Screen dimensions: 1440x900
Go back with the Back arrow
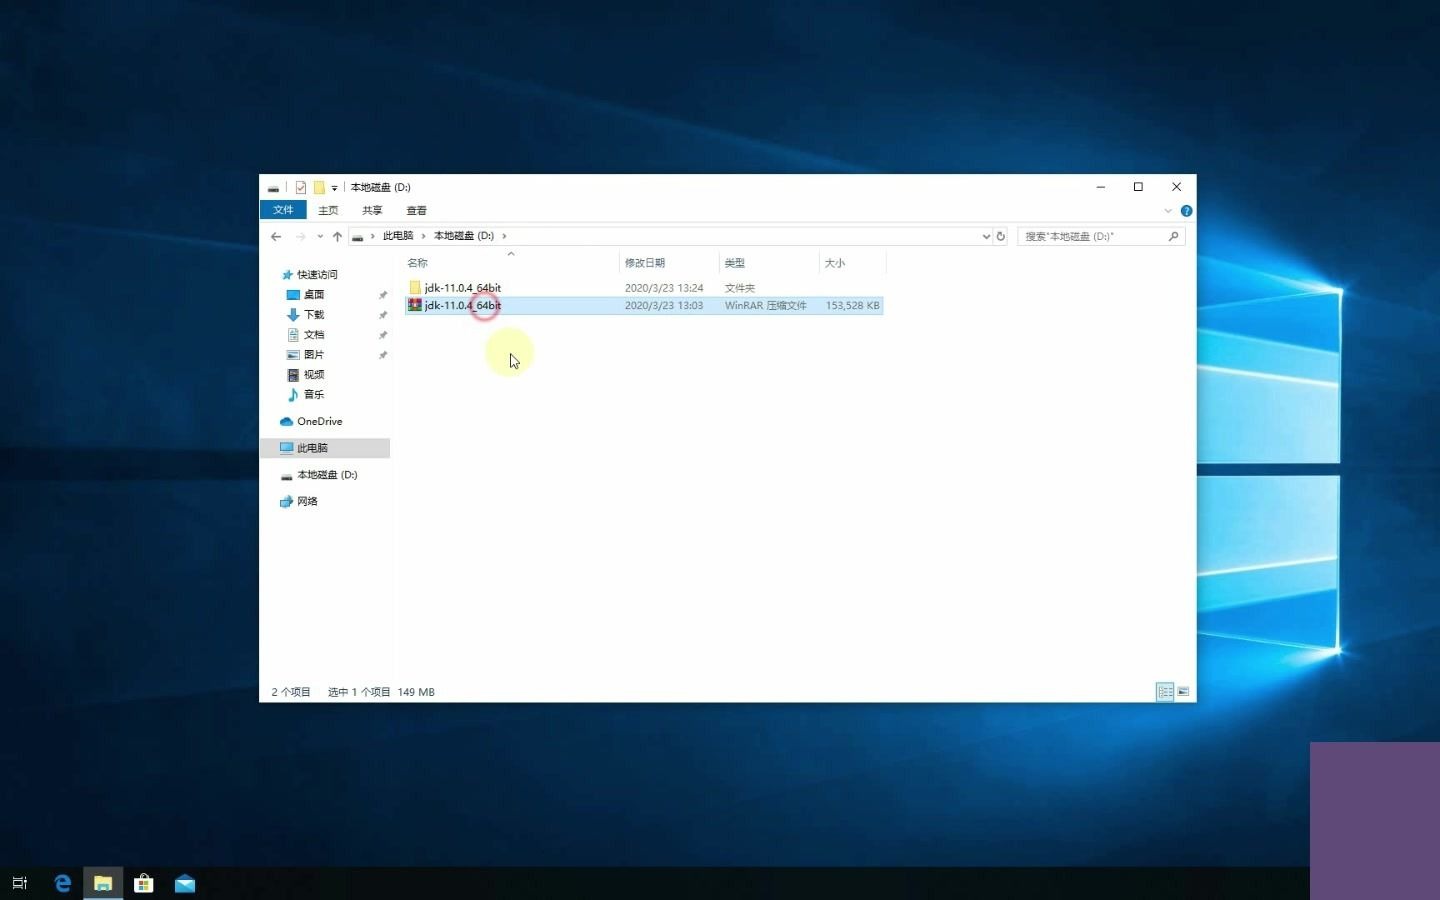click(x=276, y=236)
